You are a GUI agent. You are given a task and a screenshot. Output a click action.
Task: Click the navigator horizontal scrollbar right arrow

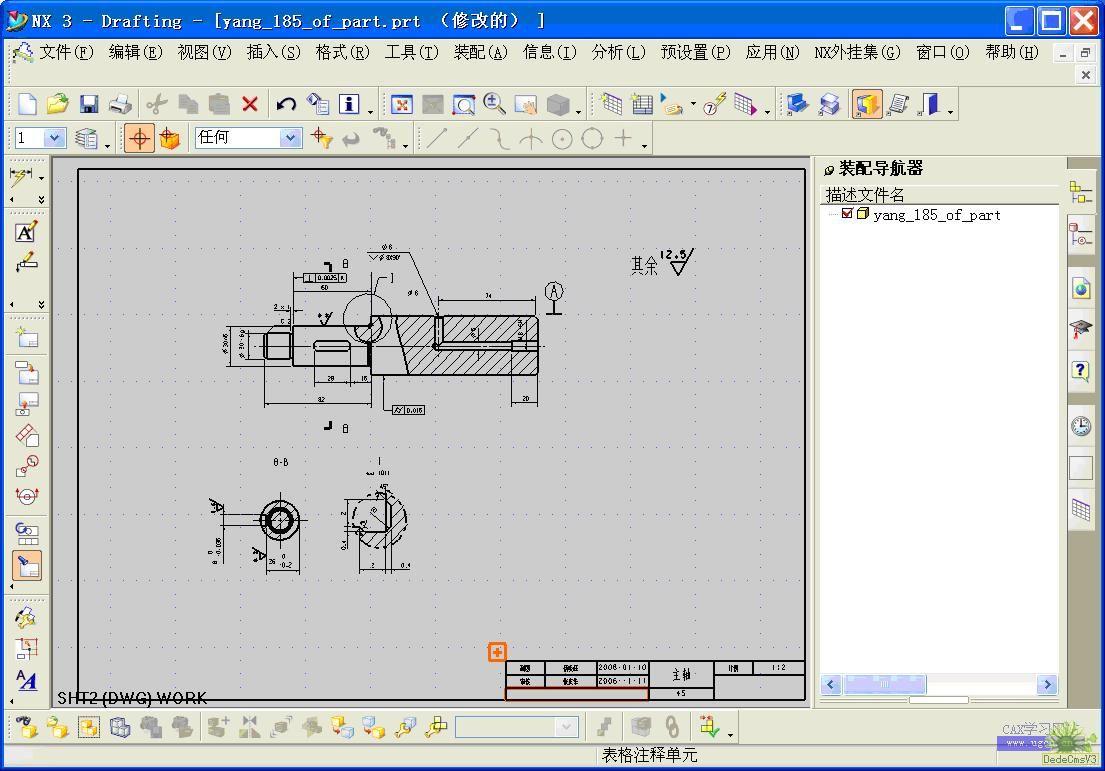click(x=1047, y=685)
